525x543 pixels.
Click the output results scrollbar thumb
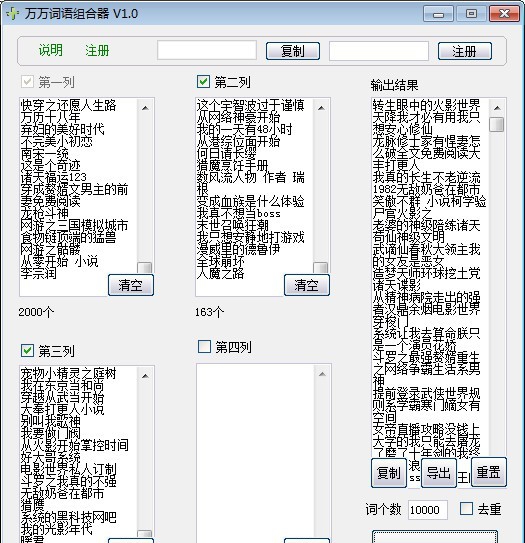(x=497, y=125)
